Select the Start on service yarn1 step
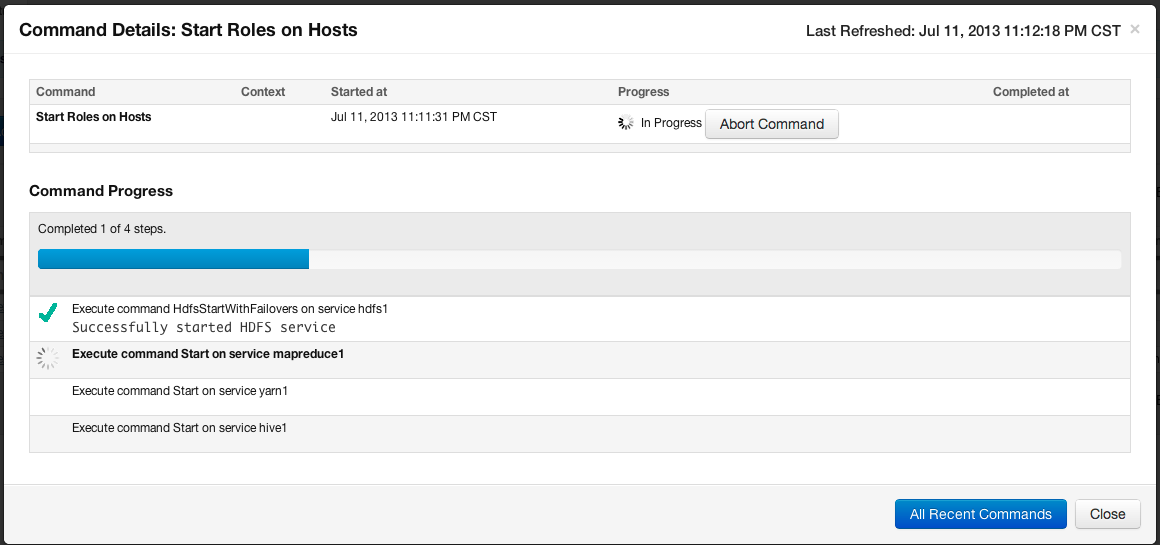This screenshot has height=545, width=1160. pos(579,397)
